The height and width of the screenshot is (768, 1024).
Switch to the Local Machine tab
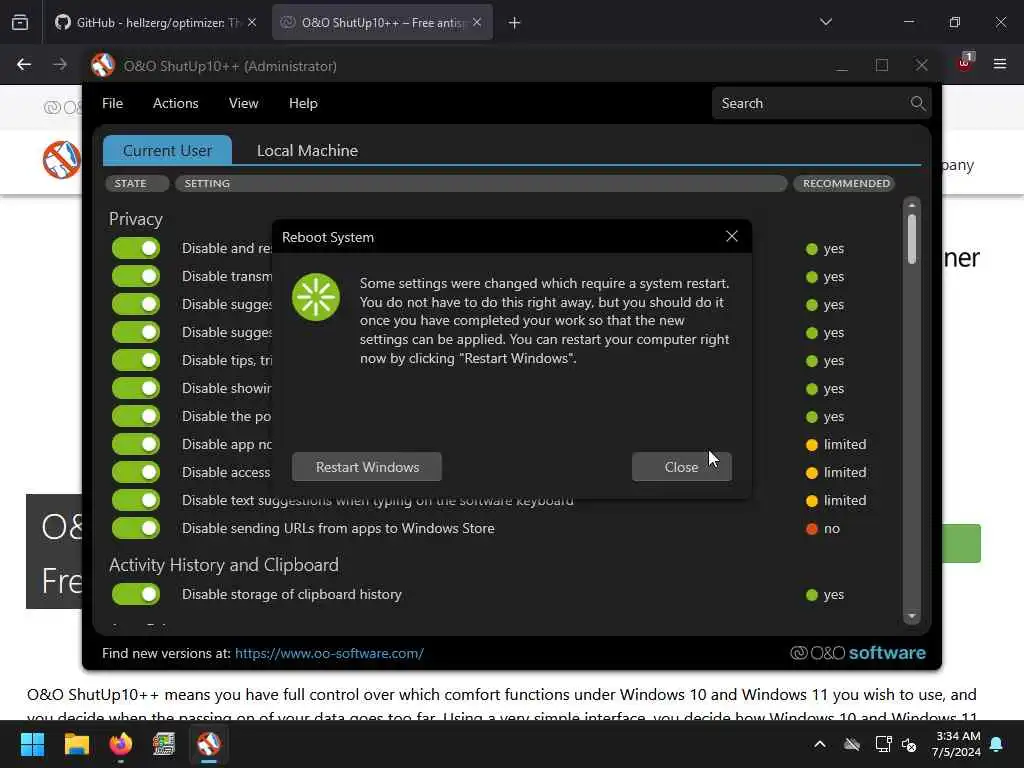click(x=307, y=151)
